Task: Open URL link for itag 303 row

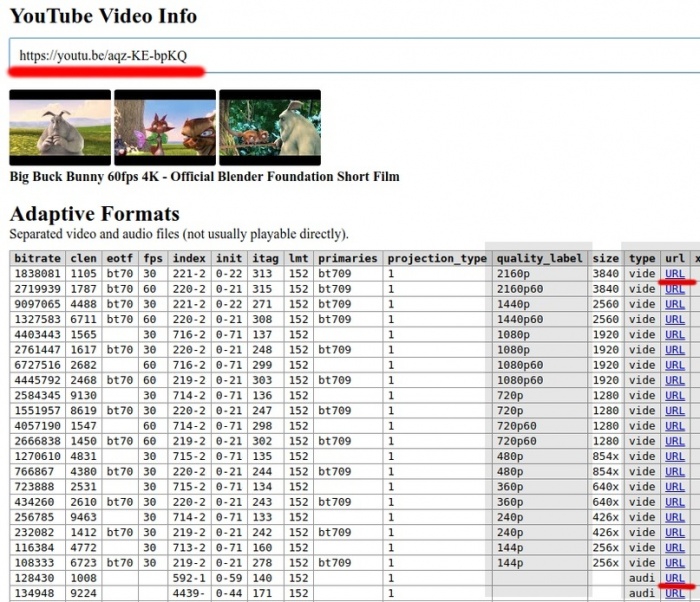Action: tap(675, 380)
